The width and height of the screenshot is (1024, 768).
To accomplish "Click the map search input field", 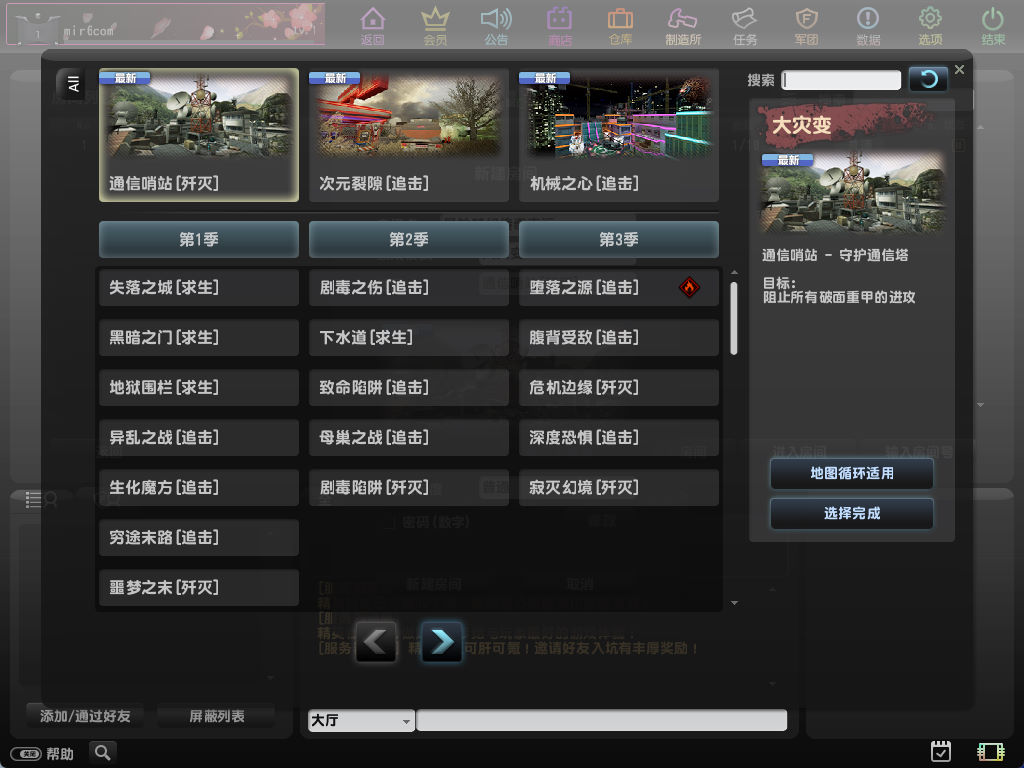I will 841,80.
